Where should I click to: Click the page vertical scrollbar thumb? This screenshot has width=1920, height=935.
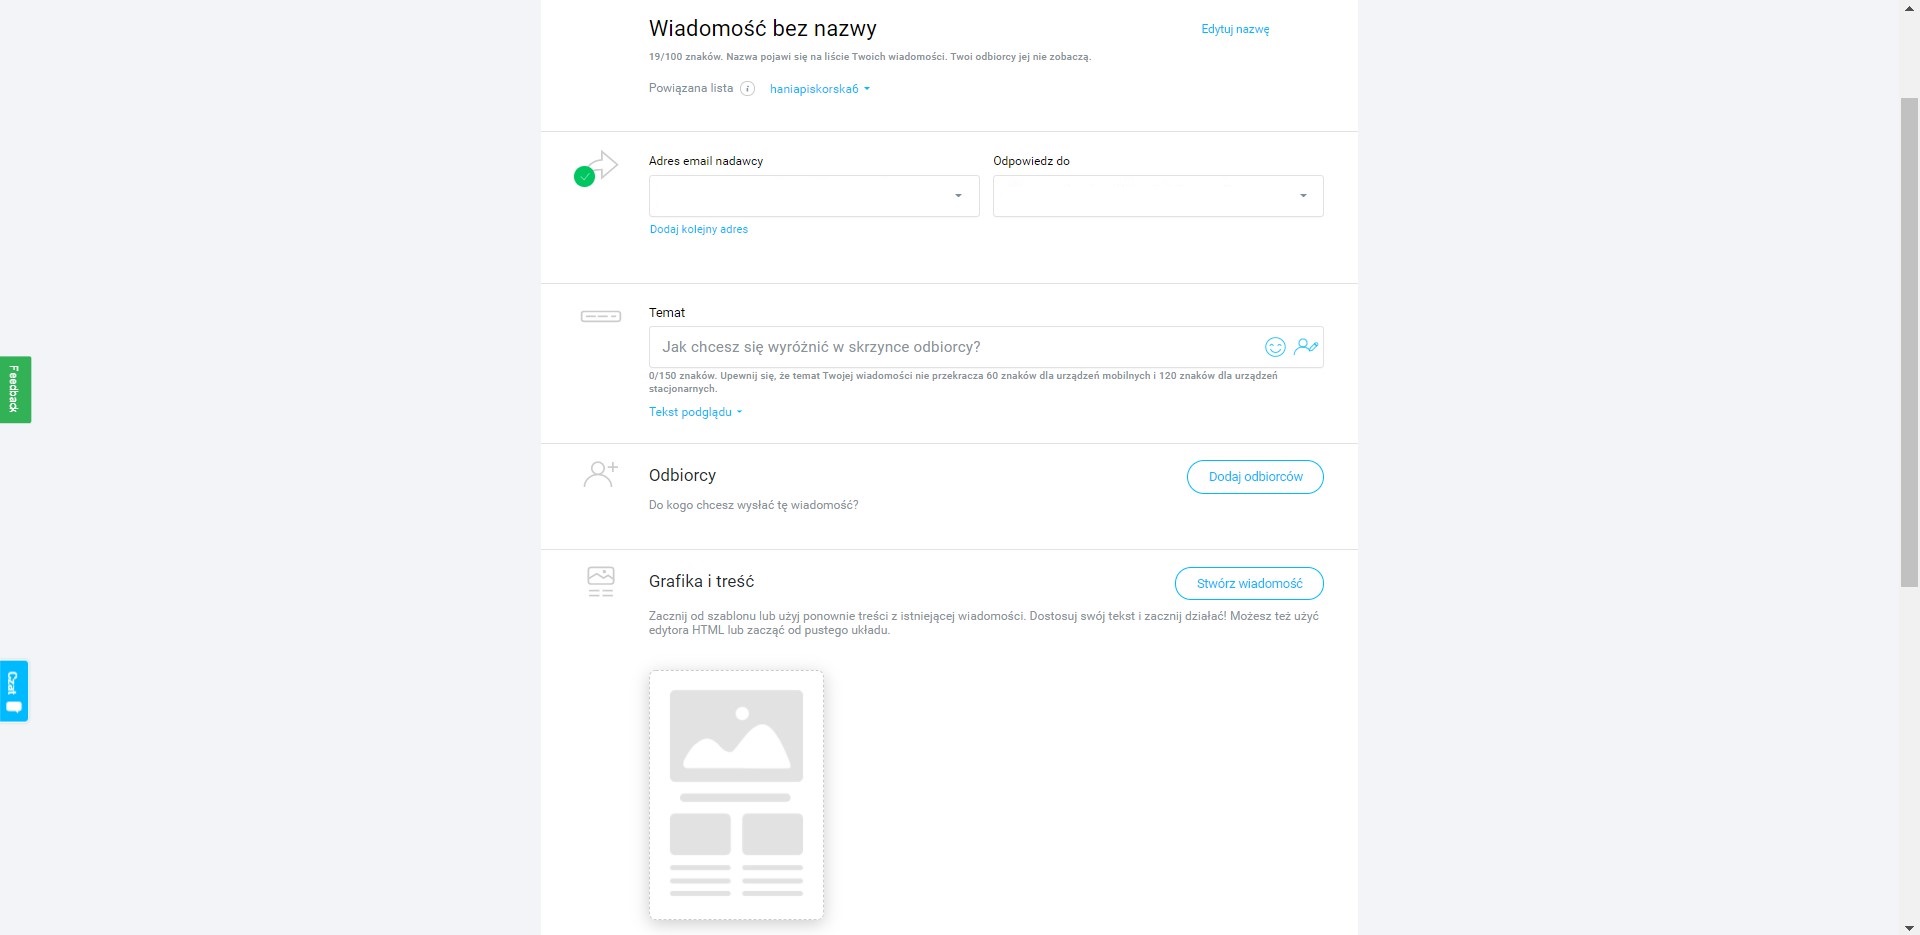[1909, 342]
